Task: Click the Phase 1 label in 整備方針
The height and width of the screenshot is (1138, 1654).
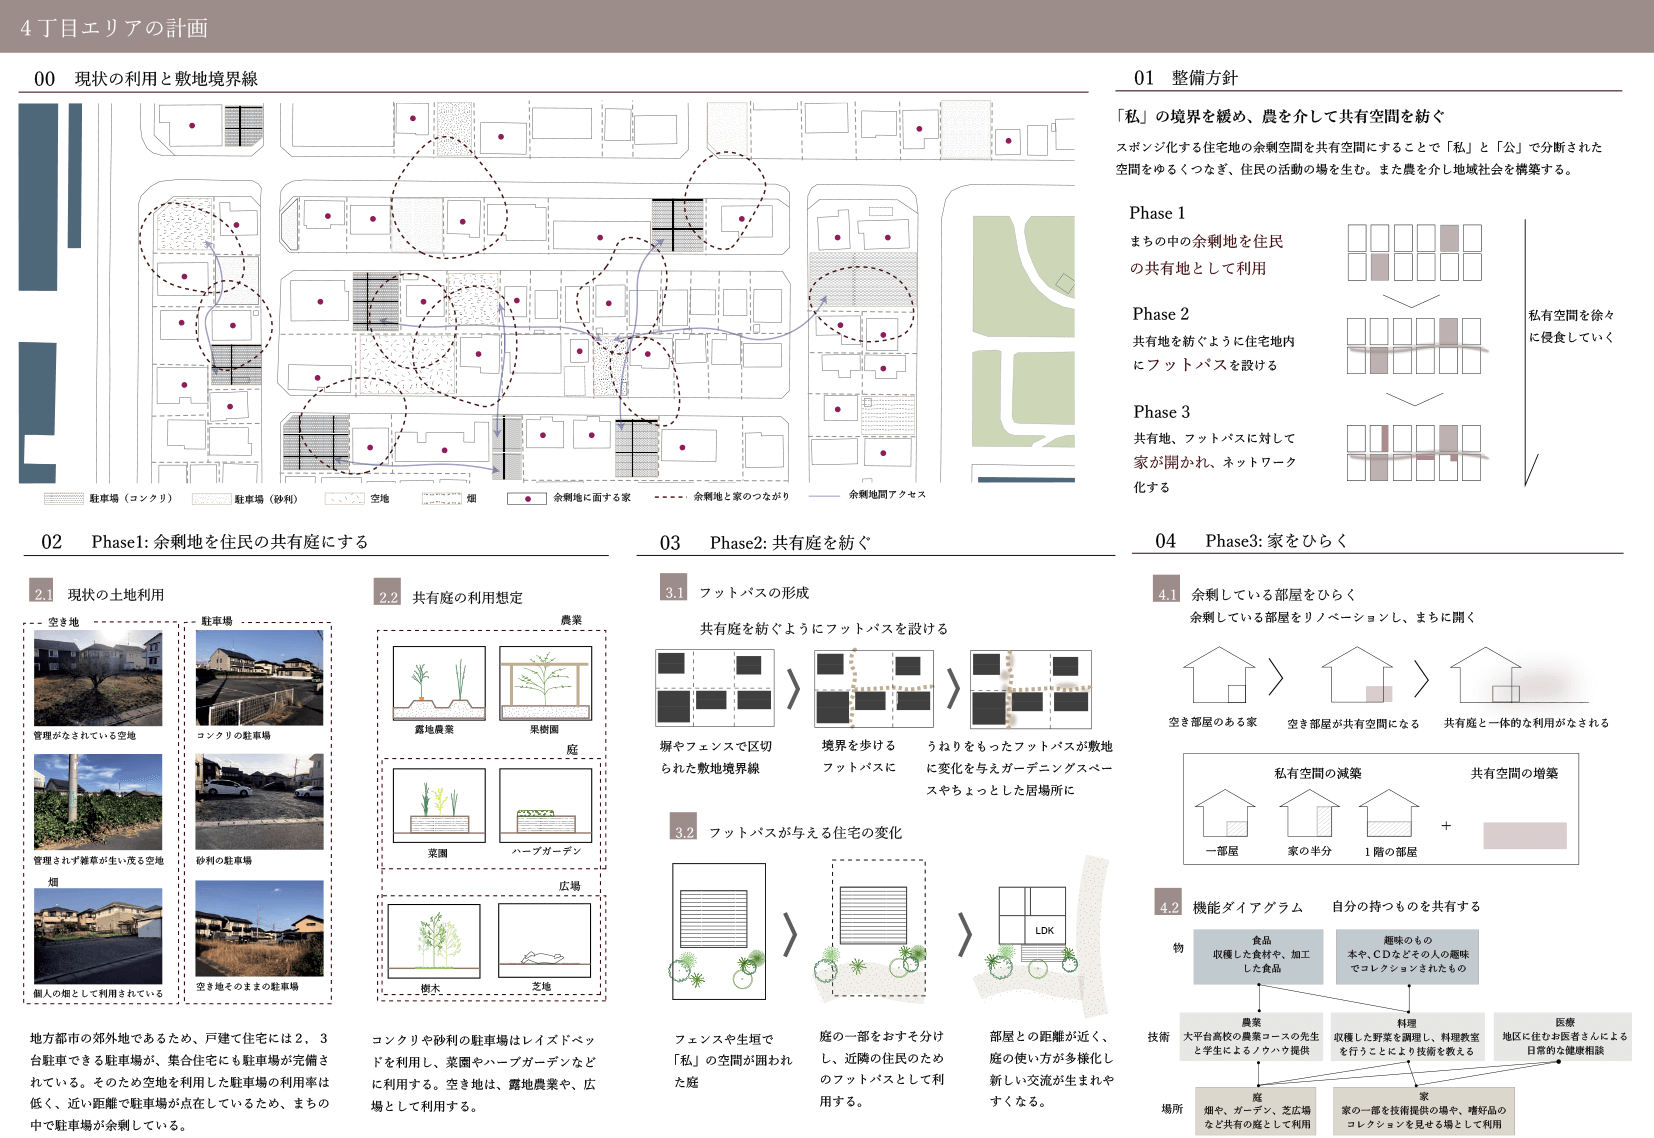Action: [x=1157, y=213]
